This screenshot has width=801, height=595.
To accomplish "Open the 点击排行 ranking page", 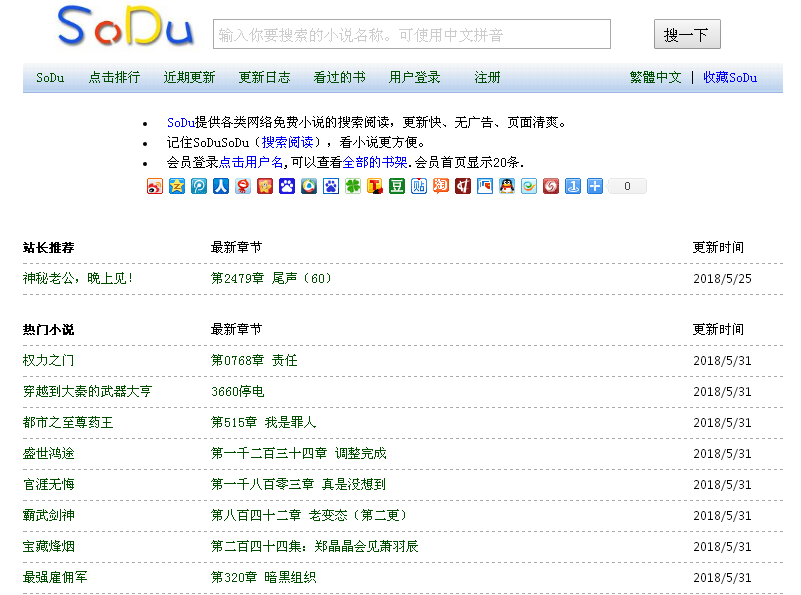I will coord(113,77).
